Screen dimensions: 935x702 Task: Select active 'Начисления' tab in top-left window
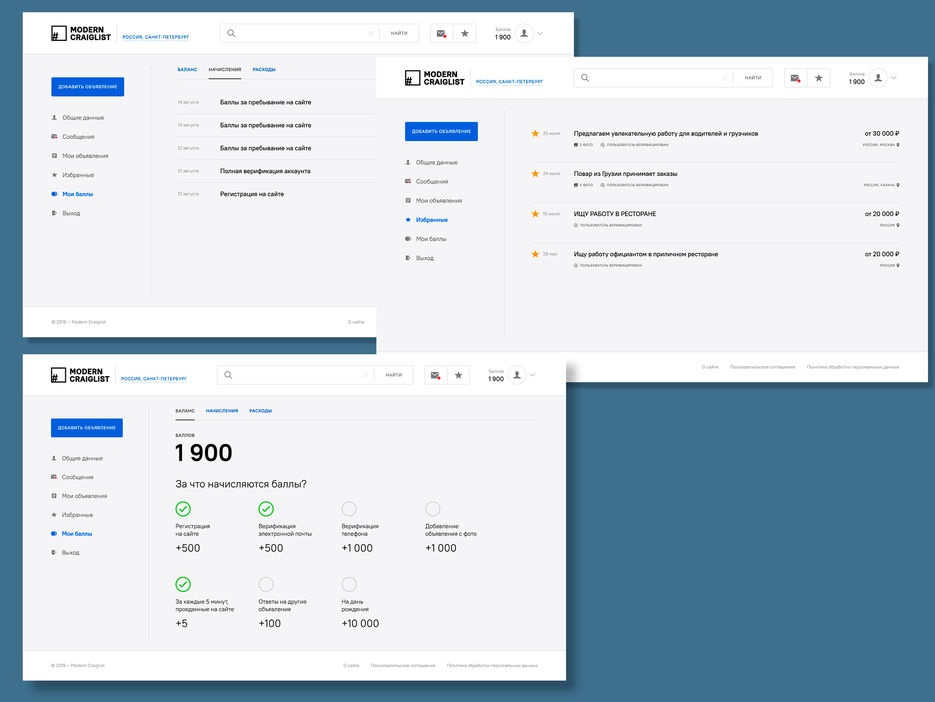pyautogui.click(x=225, y=70)
